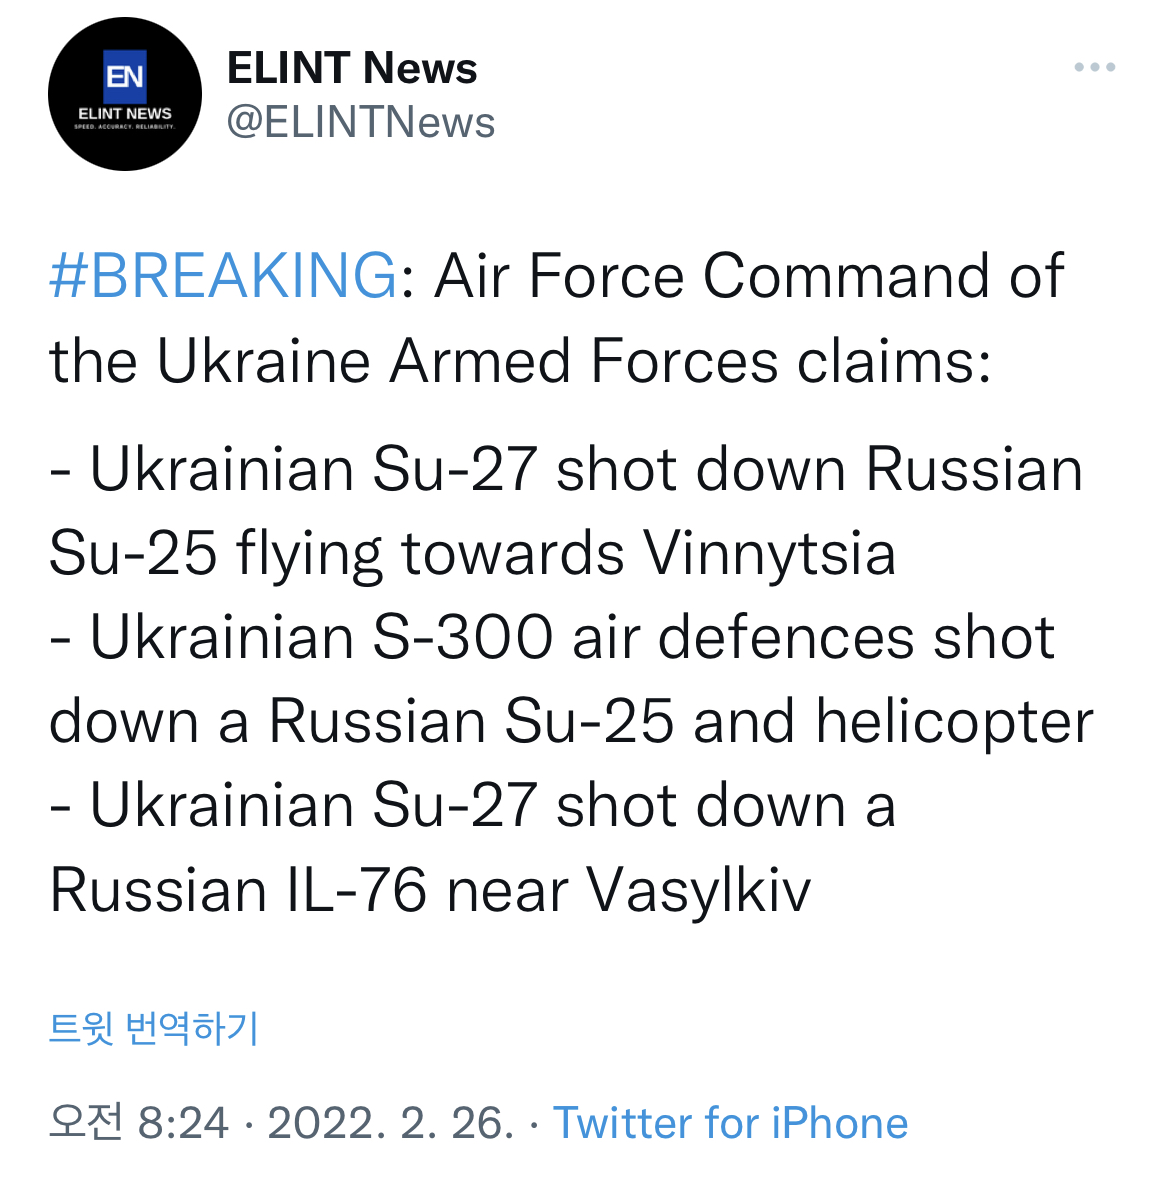This screenshot has width=1170, height=1181.
Task: Open the ELINT News display name
Action: click(352, 68)
